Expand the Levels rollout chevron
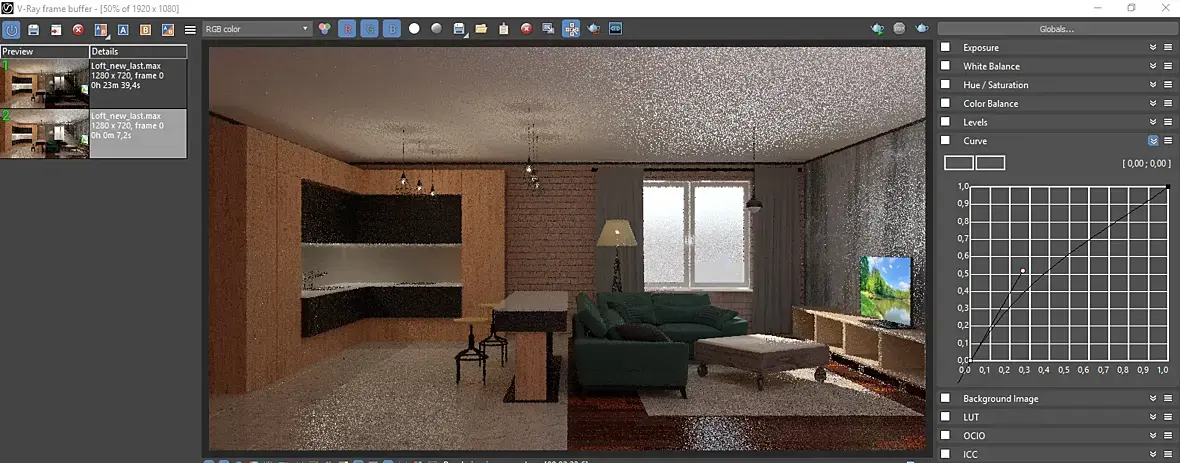 (x=1153, y=121)
